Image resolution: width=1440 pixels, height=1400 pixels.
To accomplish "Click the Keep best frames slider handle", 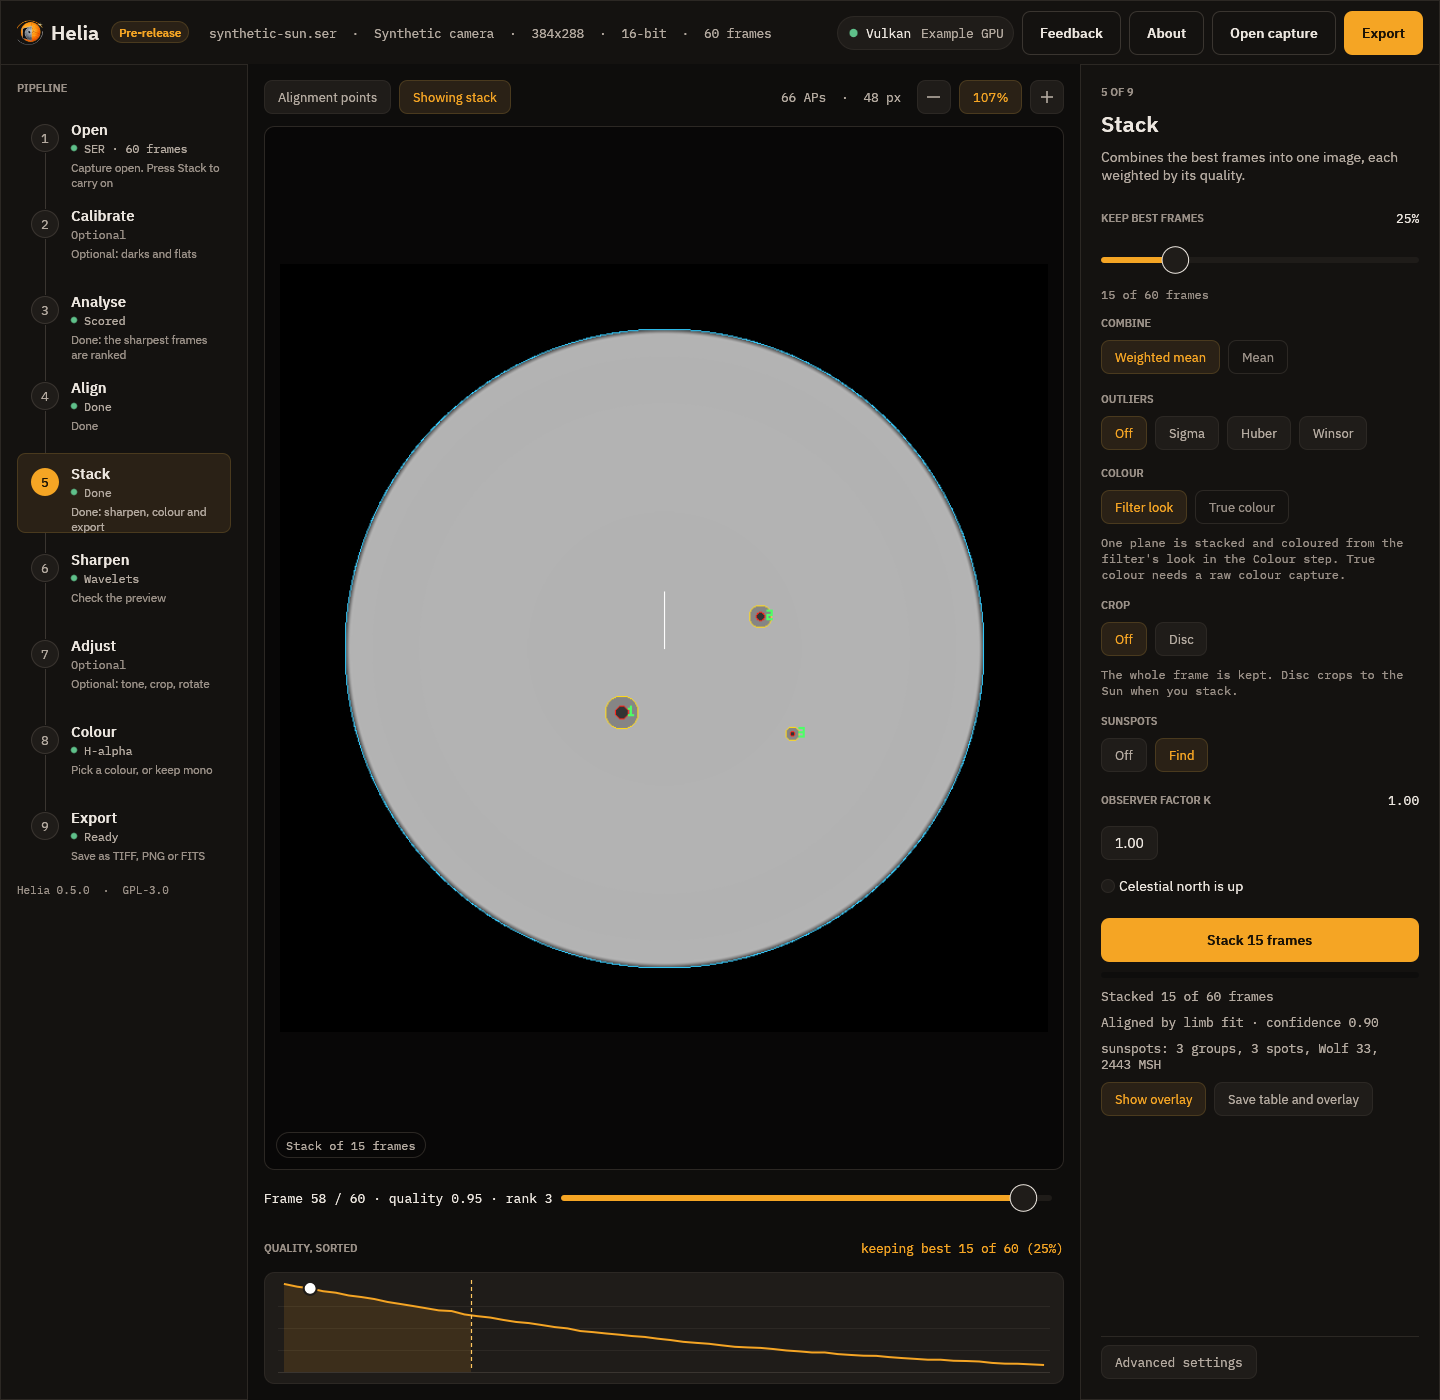I will pos(1175,260).
